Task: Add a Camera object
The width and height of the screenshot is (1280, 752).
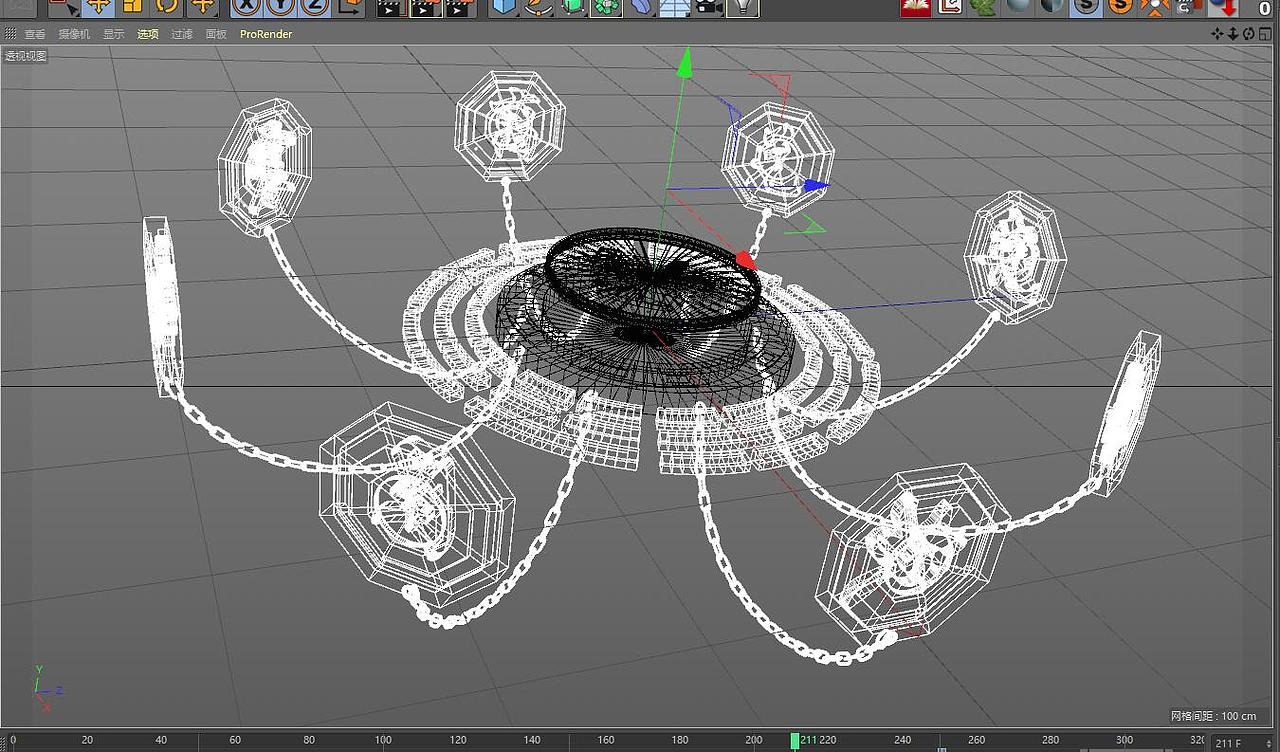Action: [708, 8]
